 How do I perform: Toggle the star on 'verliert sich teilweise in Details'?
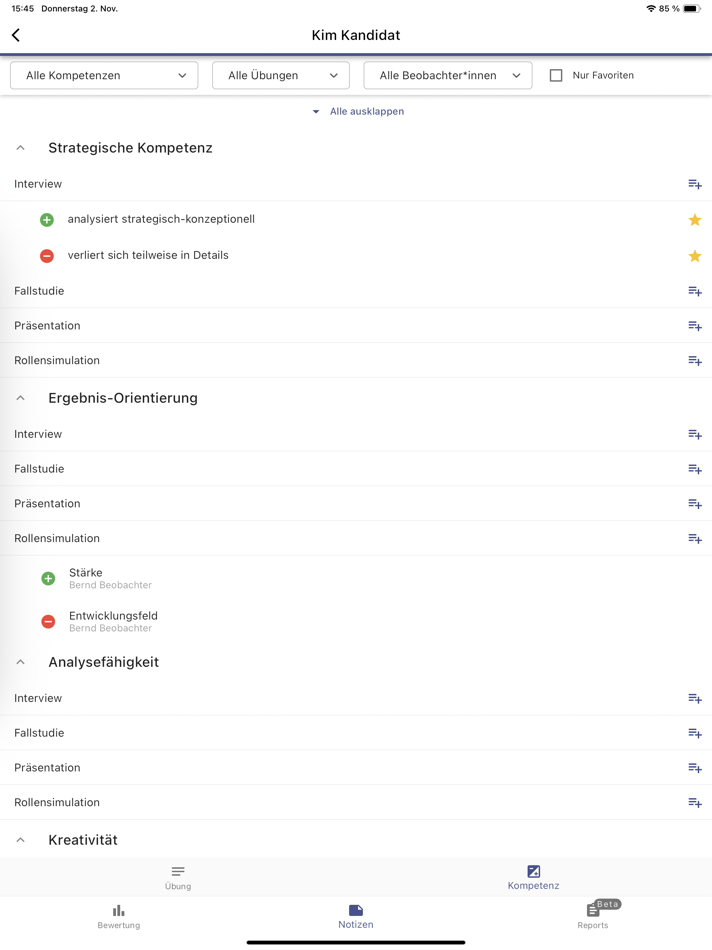point(694,255)
